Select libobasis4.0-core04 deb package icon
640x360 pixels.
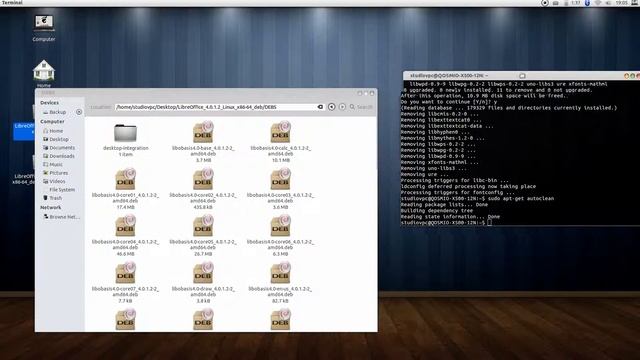125,226
